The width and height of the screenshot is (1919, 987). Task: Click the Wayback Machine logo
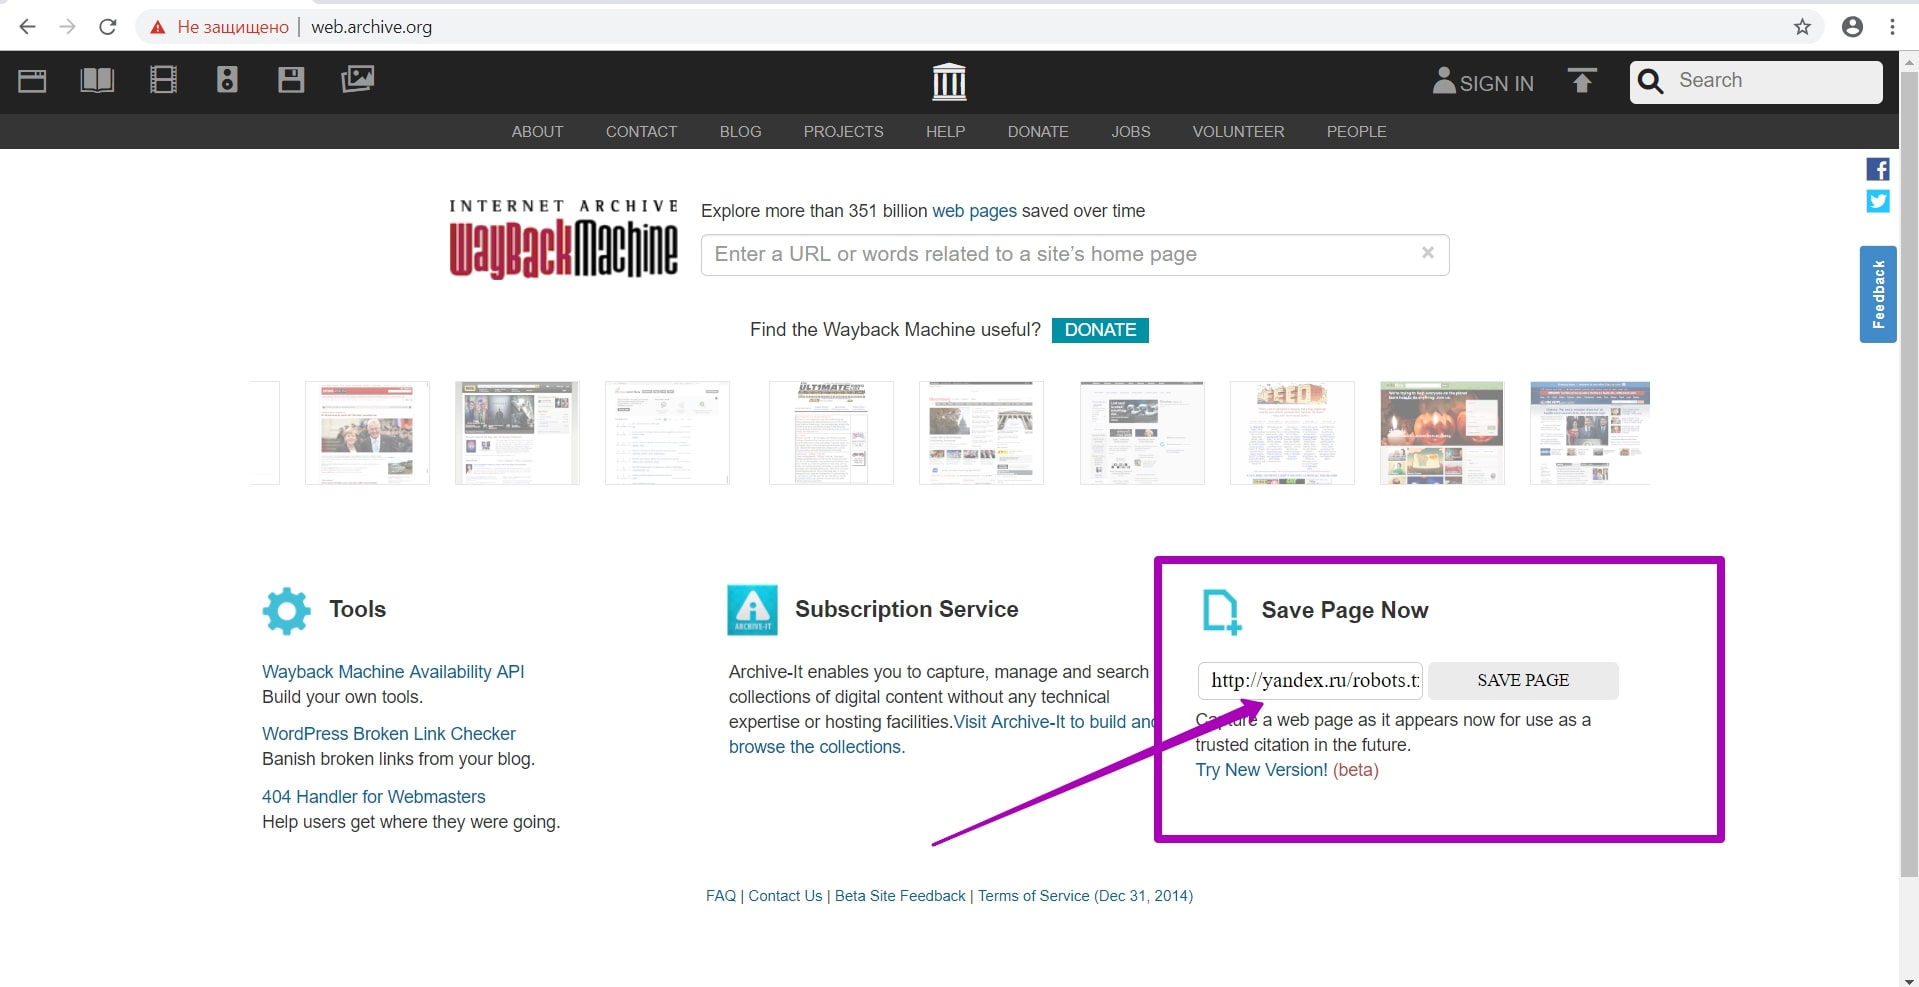click(x=563, y=239)
